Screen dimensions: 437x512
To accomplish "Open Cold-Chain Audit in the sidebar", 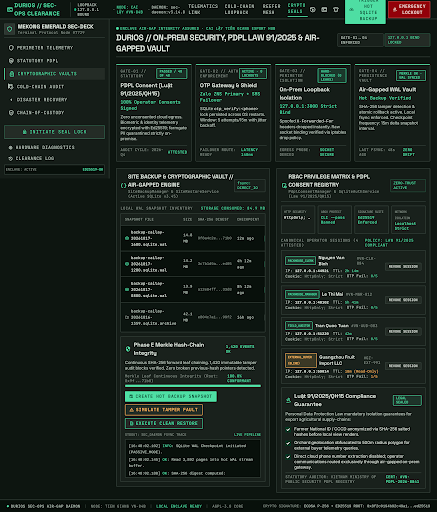I will [x=55, y=87].
